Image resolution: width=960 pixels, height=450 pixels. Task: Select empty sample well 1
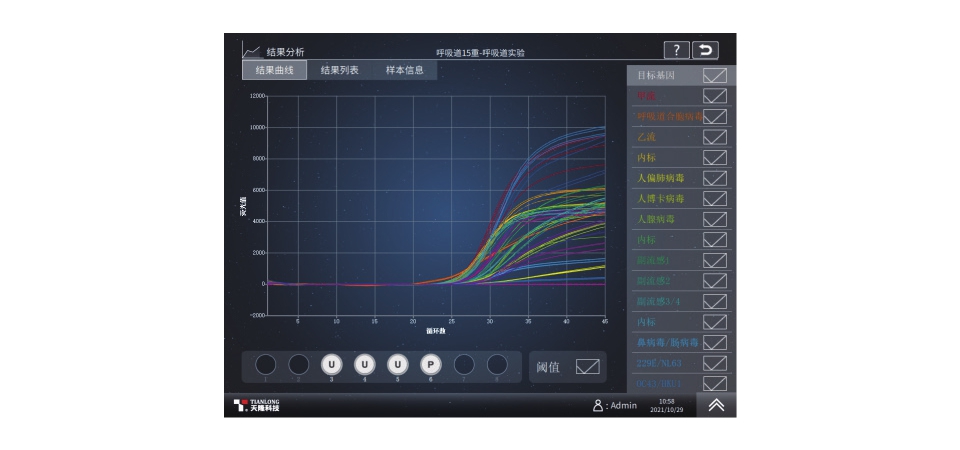pyautogui.click(x=265, y=365)
